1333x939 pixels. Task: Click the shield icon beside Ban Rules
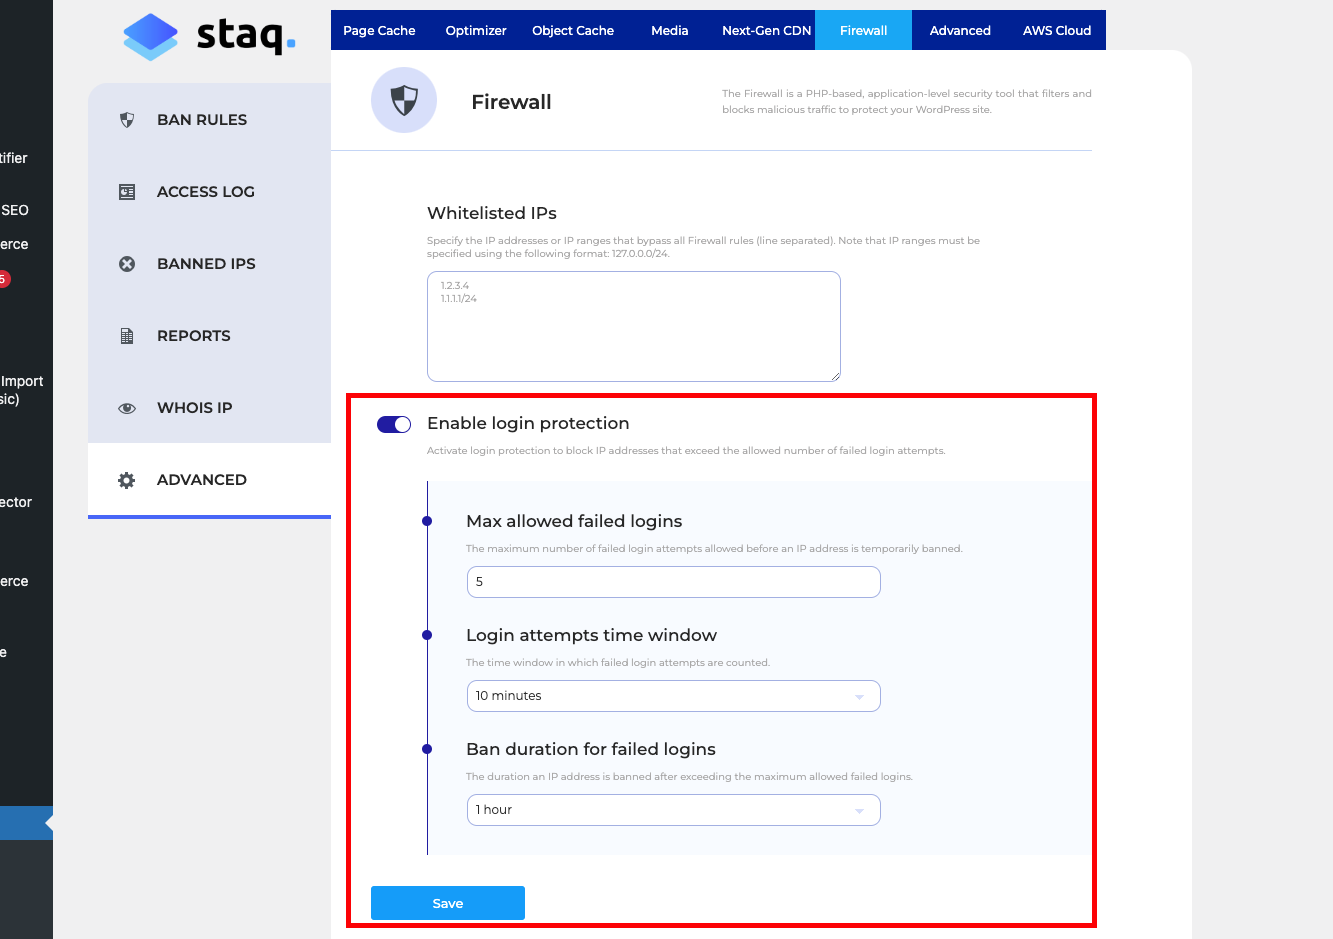[x=127, y=120]
